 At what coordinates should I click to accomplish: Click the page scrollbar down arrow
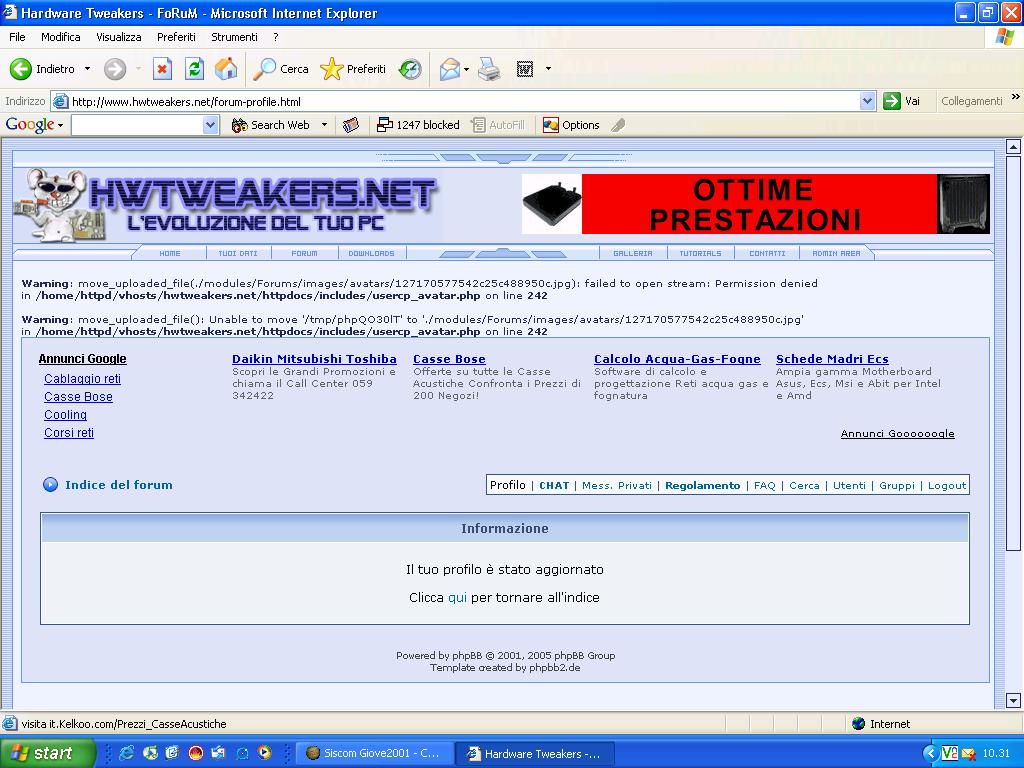1014,701
